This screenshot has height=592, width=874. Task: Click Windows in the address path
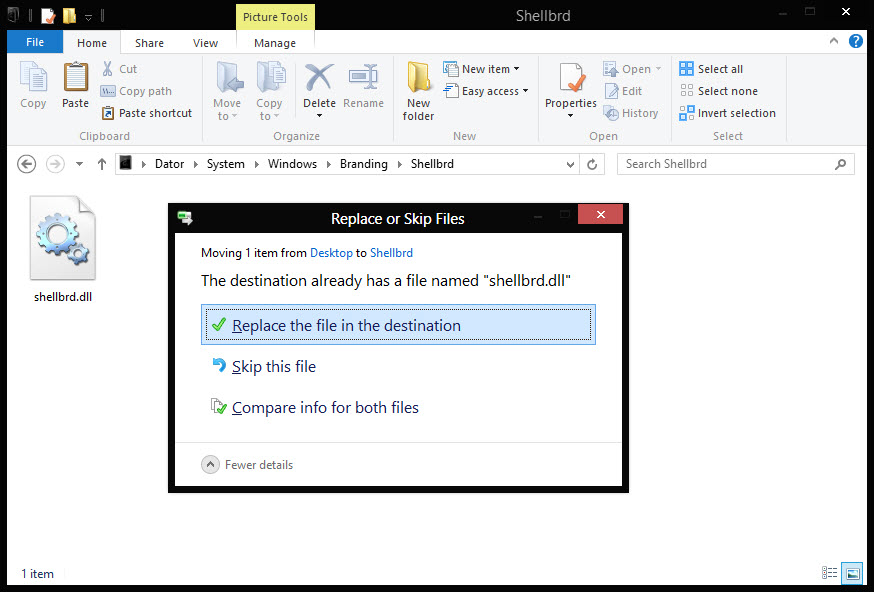tap(292, 164)
